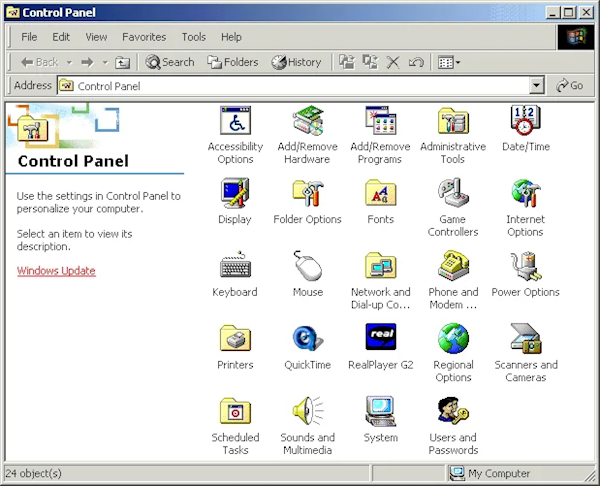Open Sounds and Multimedia
This screenshot has height=486, width=600.
307,412
